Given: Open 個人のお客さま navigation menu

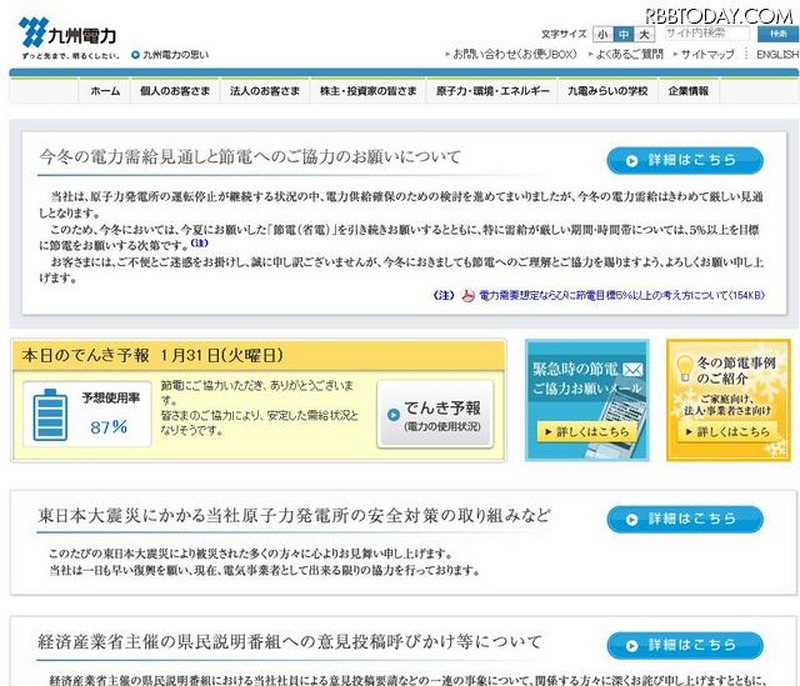Looking at the screenshot, I should pyautogui.click(x=175, y=91).
